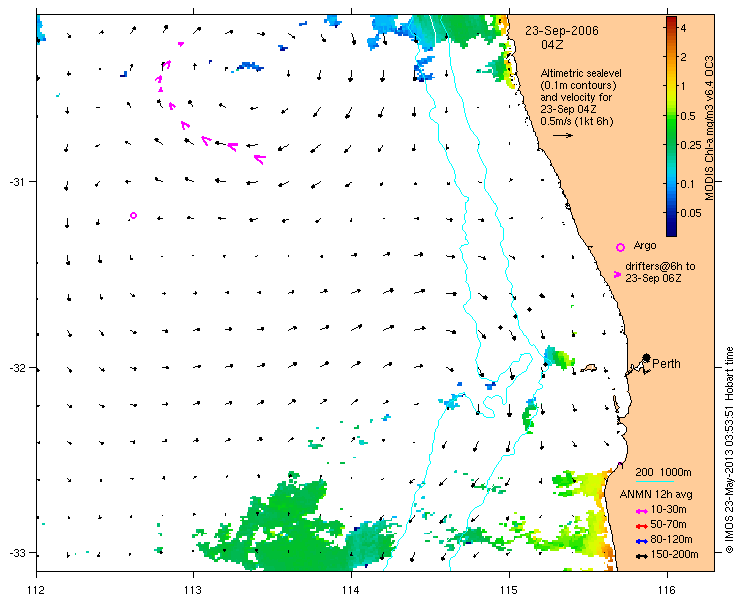Click the drifters legend magenta arrow symbol
Viewport: 740px width, 600px height.
point(617,274)
